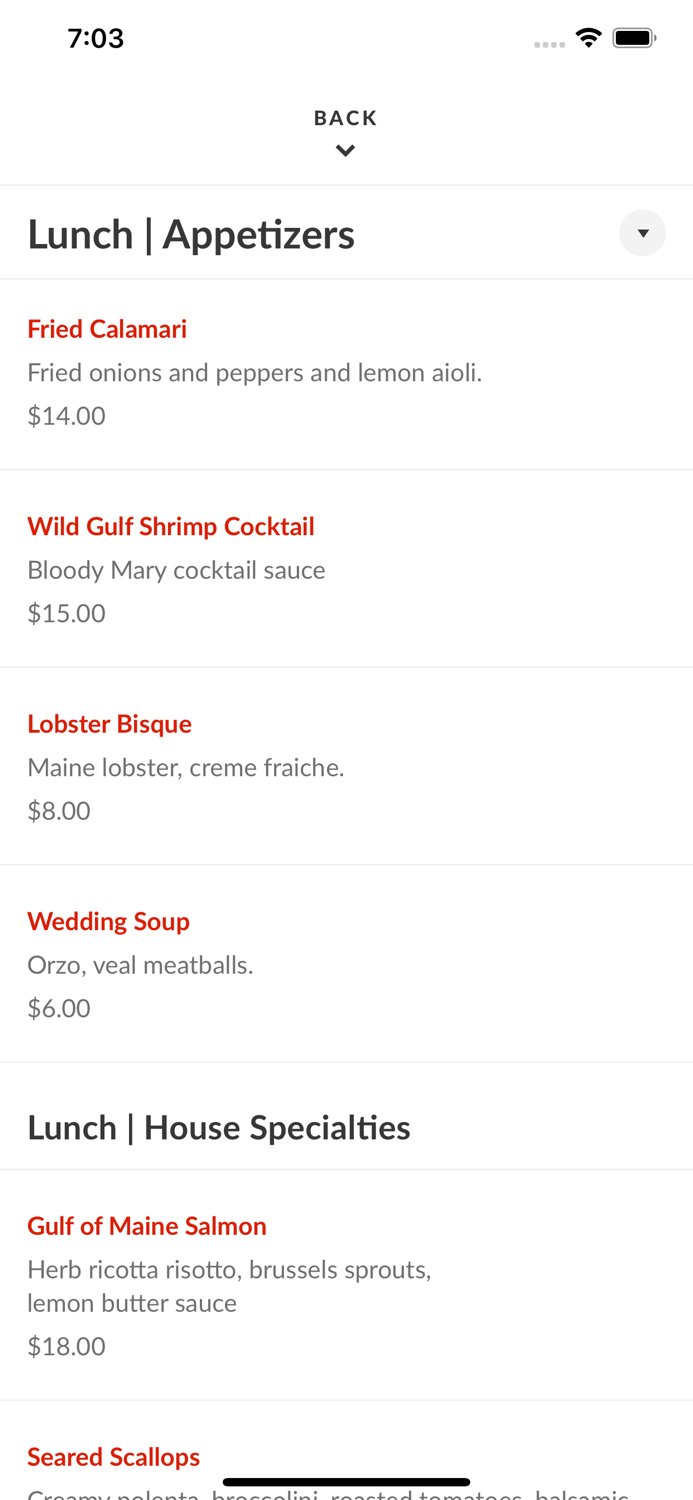Open the Fried Calamari menu item
Screen dimensions: 693x1500
[x=107, y=329]
